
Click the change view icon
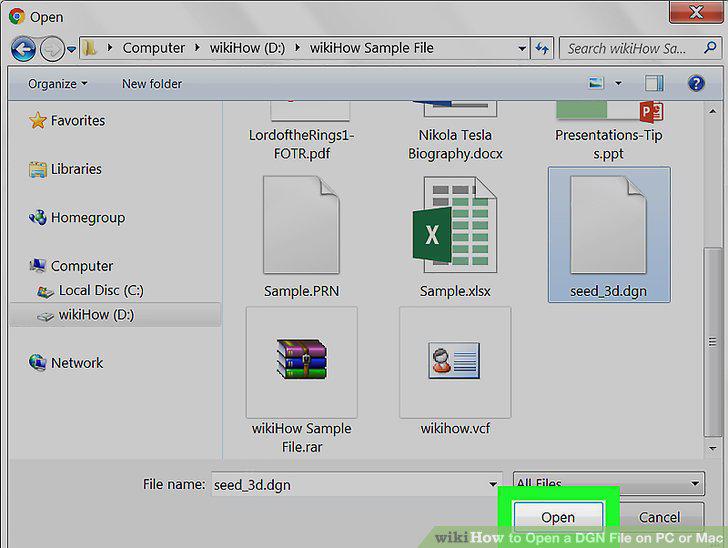pyautogui.click(x=596, y=84)
